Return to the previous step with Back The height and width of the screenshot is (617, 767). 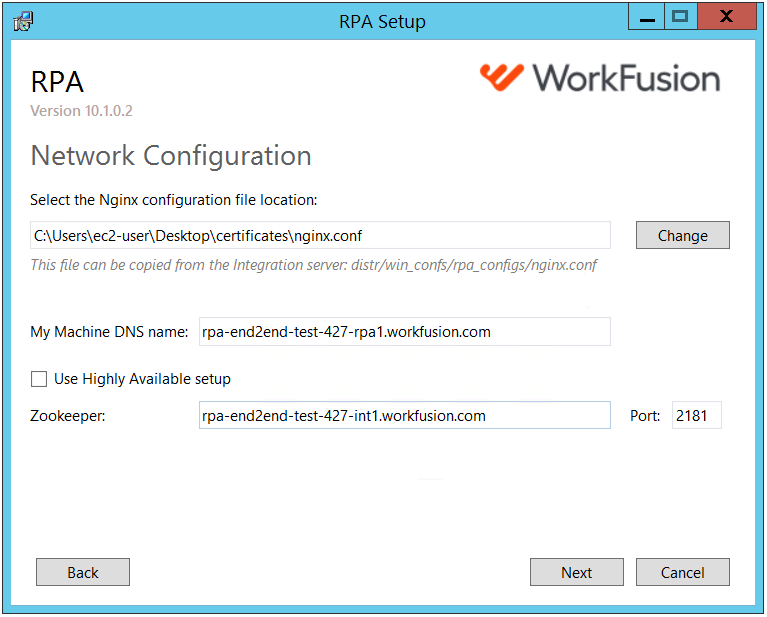83,572
